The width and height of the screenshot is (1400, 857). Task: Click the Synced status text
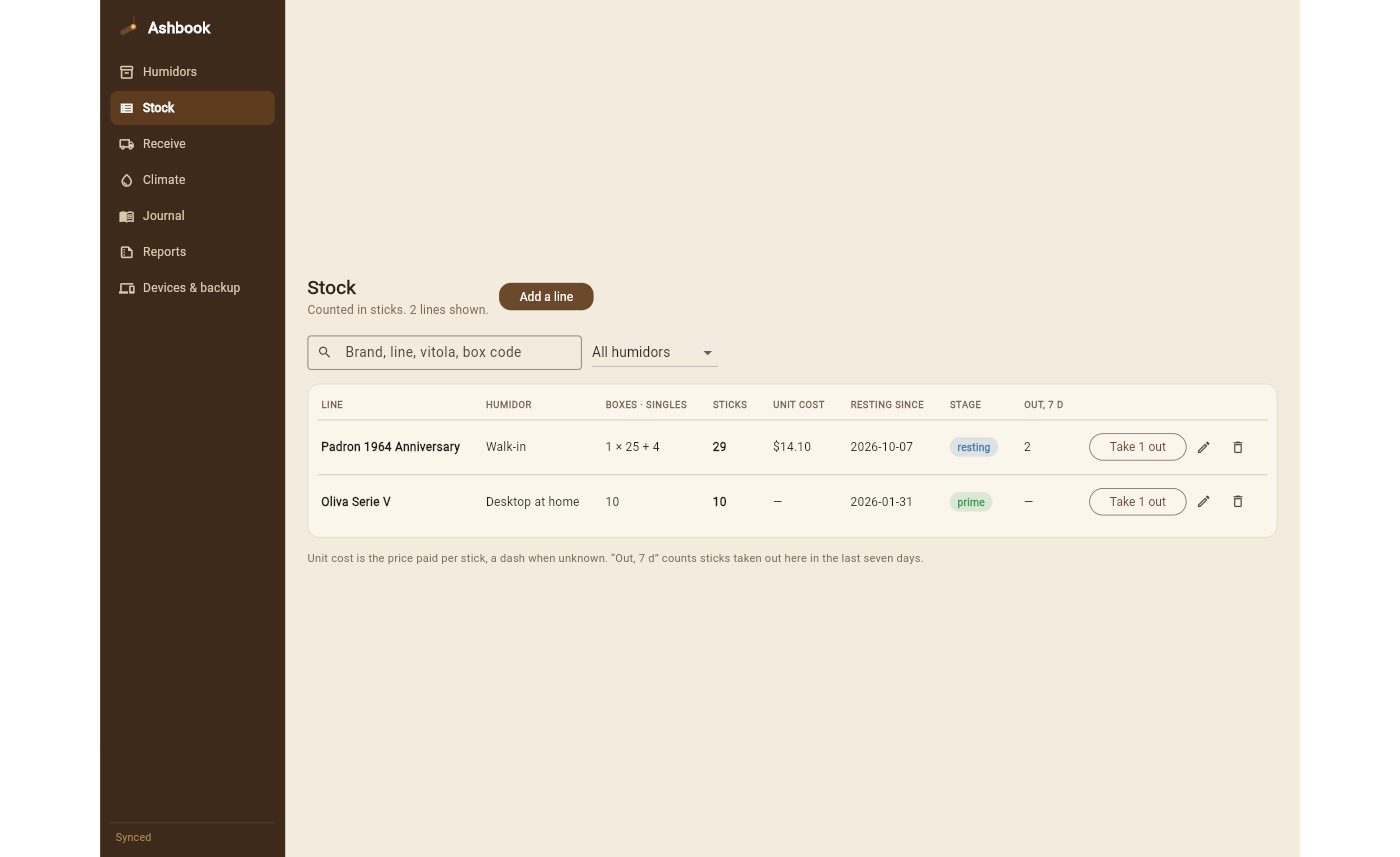tap(133, 838)
